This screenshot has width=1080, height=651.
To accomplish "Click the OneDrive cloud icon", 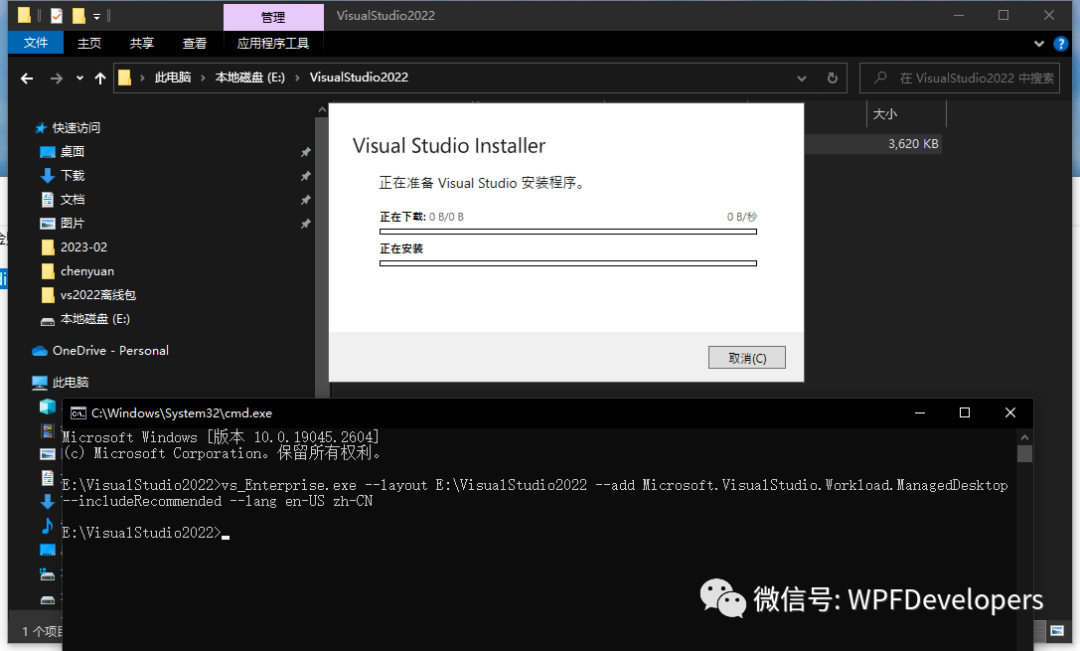I will tap(40, 351).
